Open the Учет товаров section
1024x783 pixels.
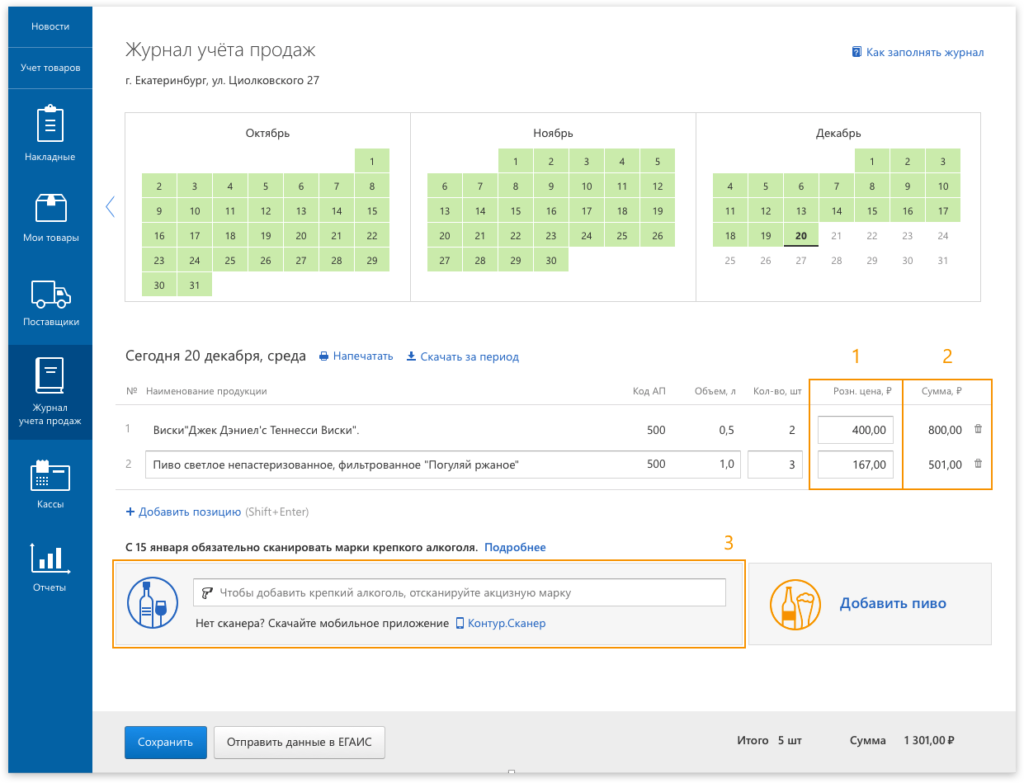(x=50, y=68)
